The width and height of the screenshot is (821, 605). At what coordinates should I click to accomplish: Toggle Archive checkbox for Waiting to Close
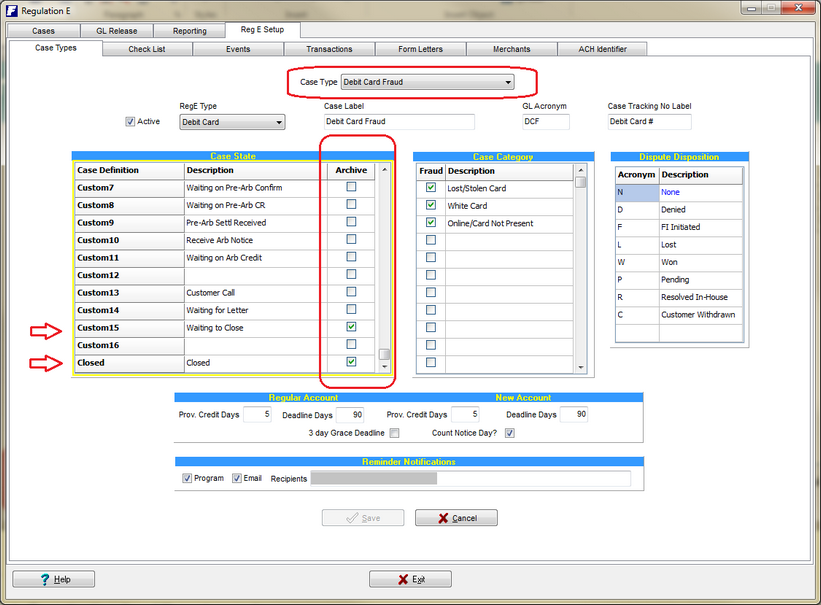point(351,327)
